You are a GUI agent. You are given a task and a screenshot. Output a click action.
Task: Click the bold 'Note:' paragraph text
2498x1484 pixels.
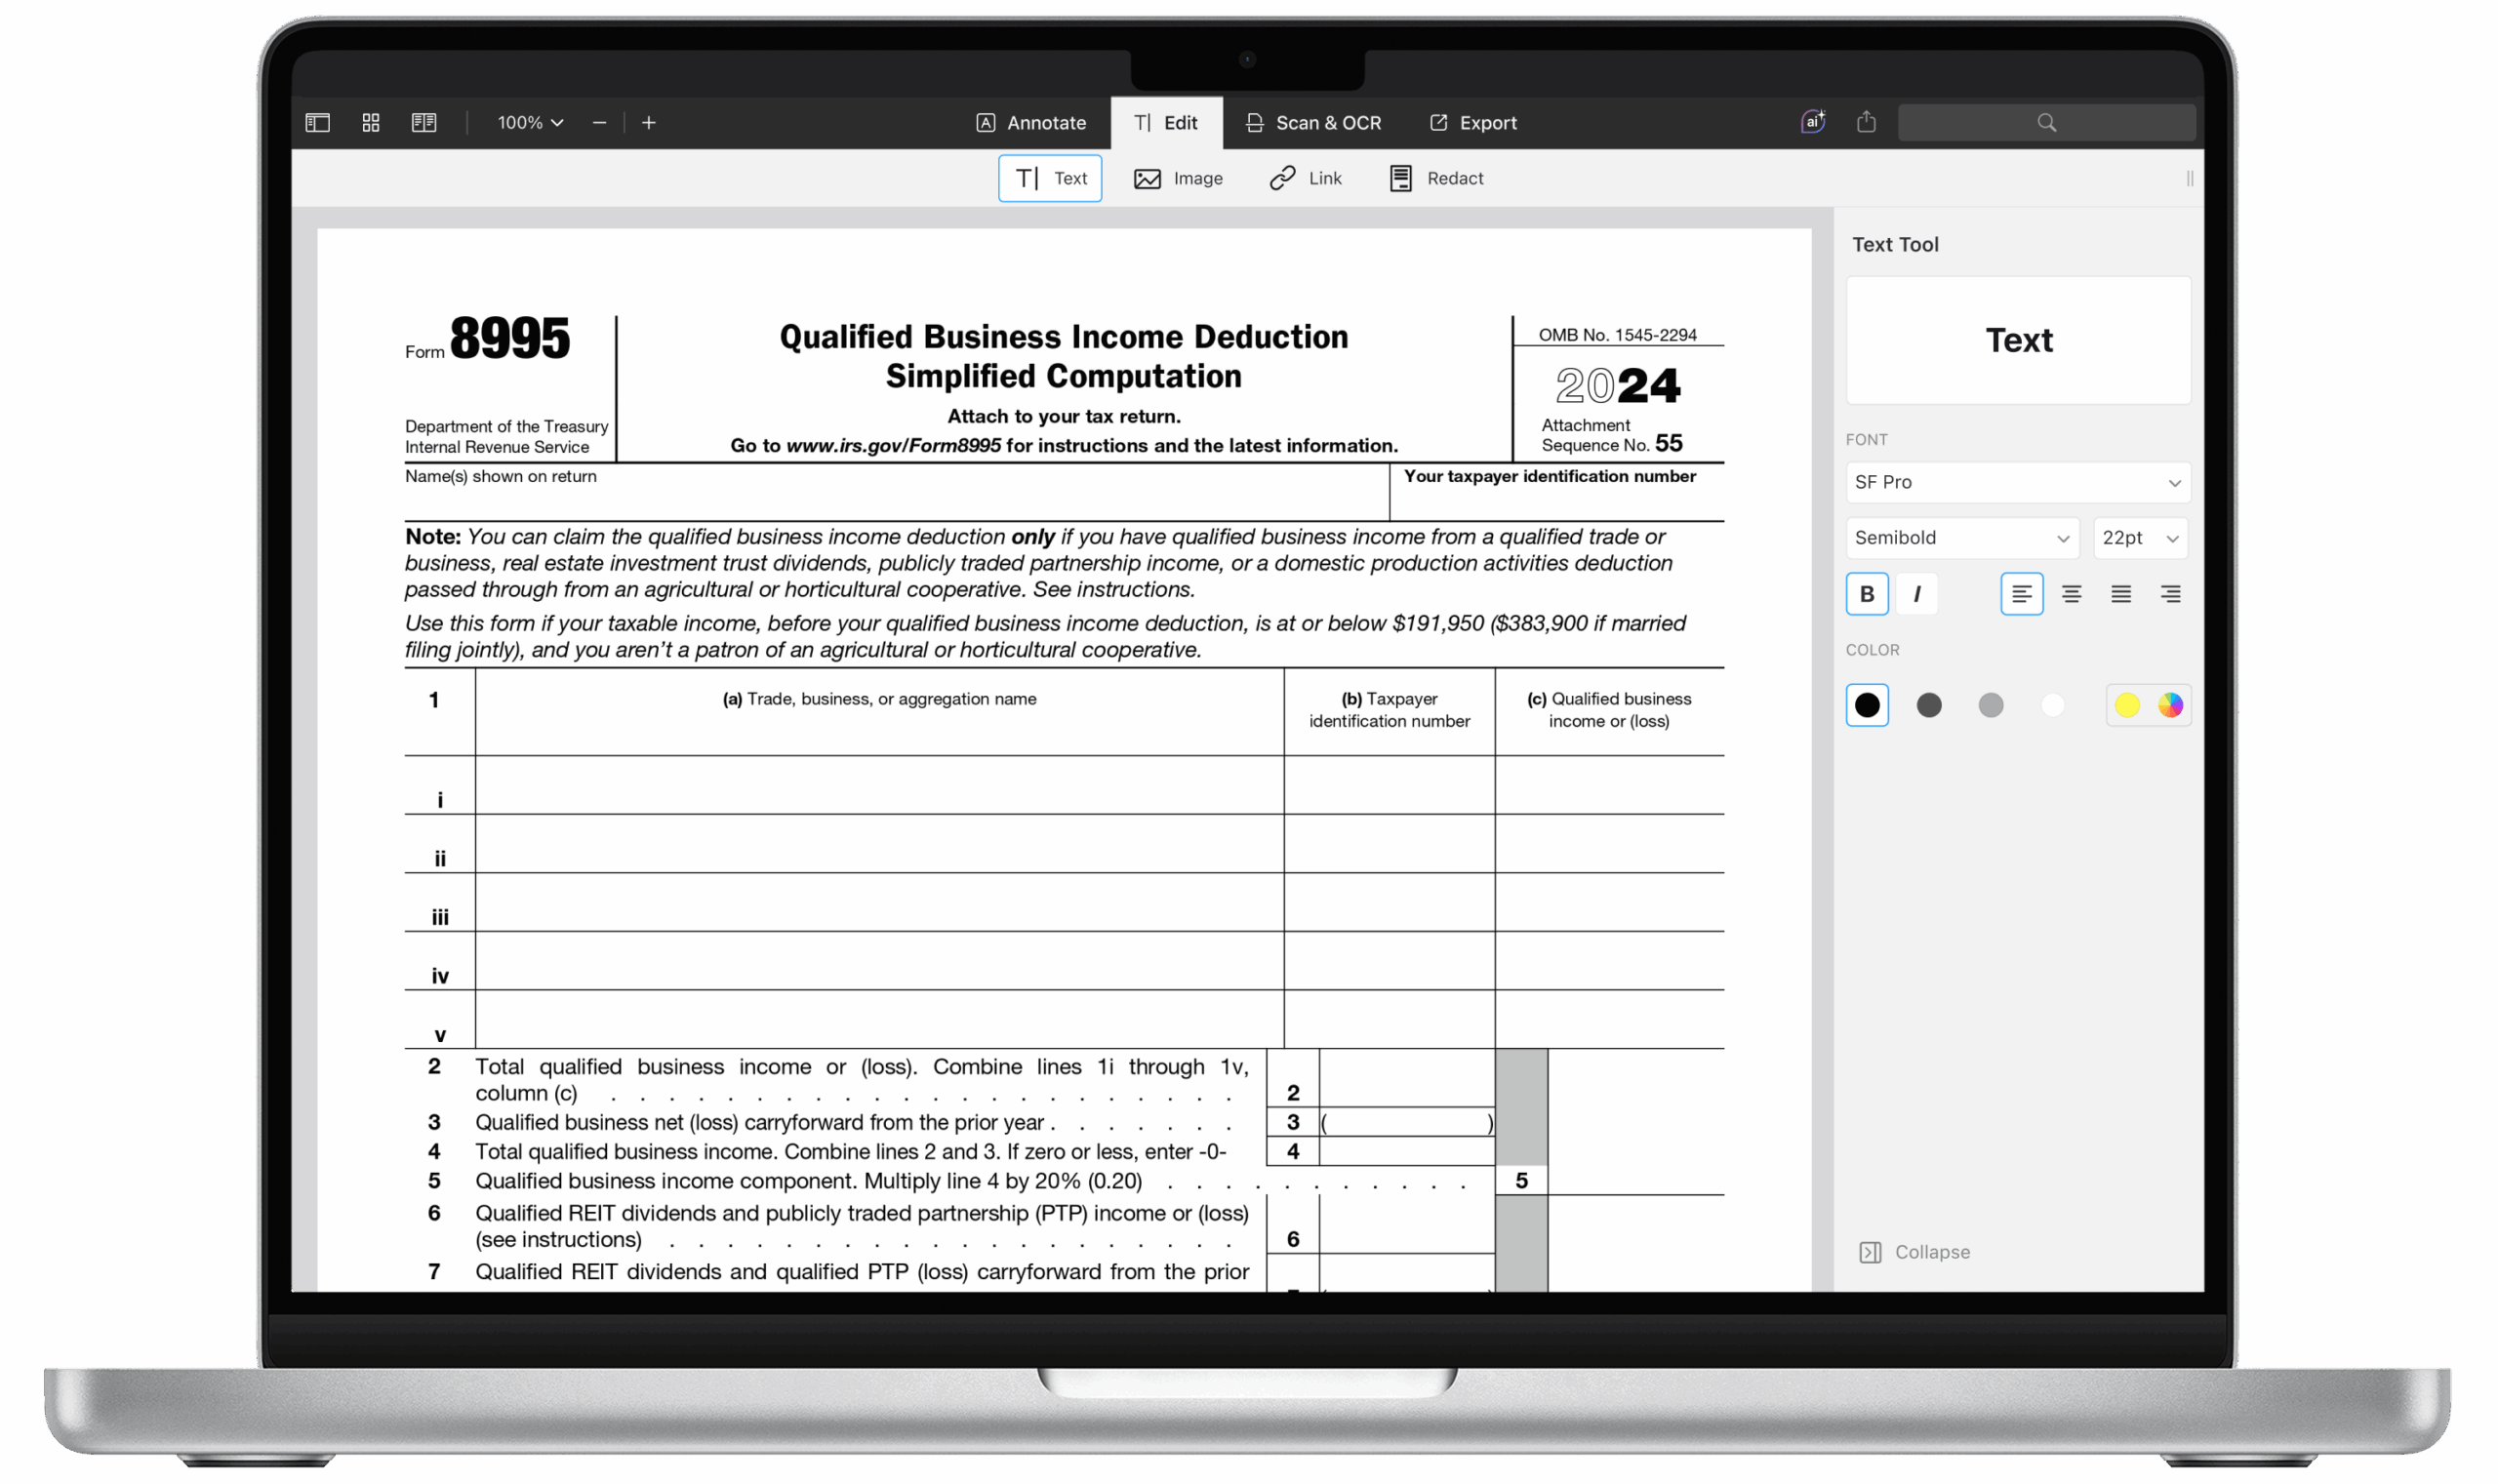[x=432, y=537]
